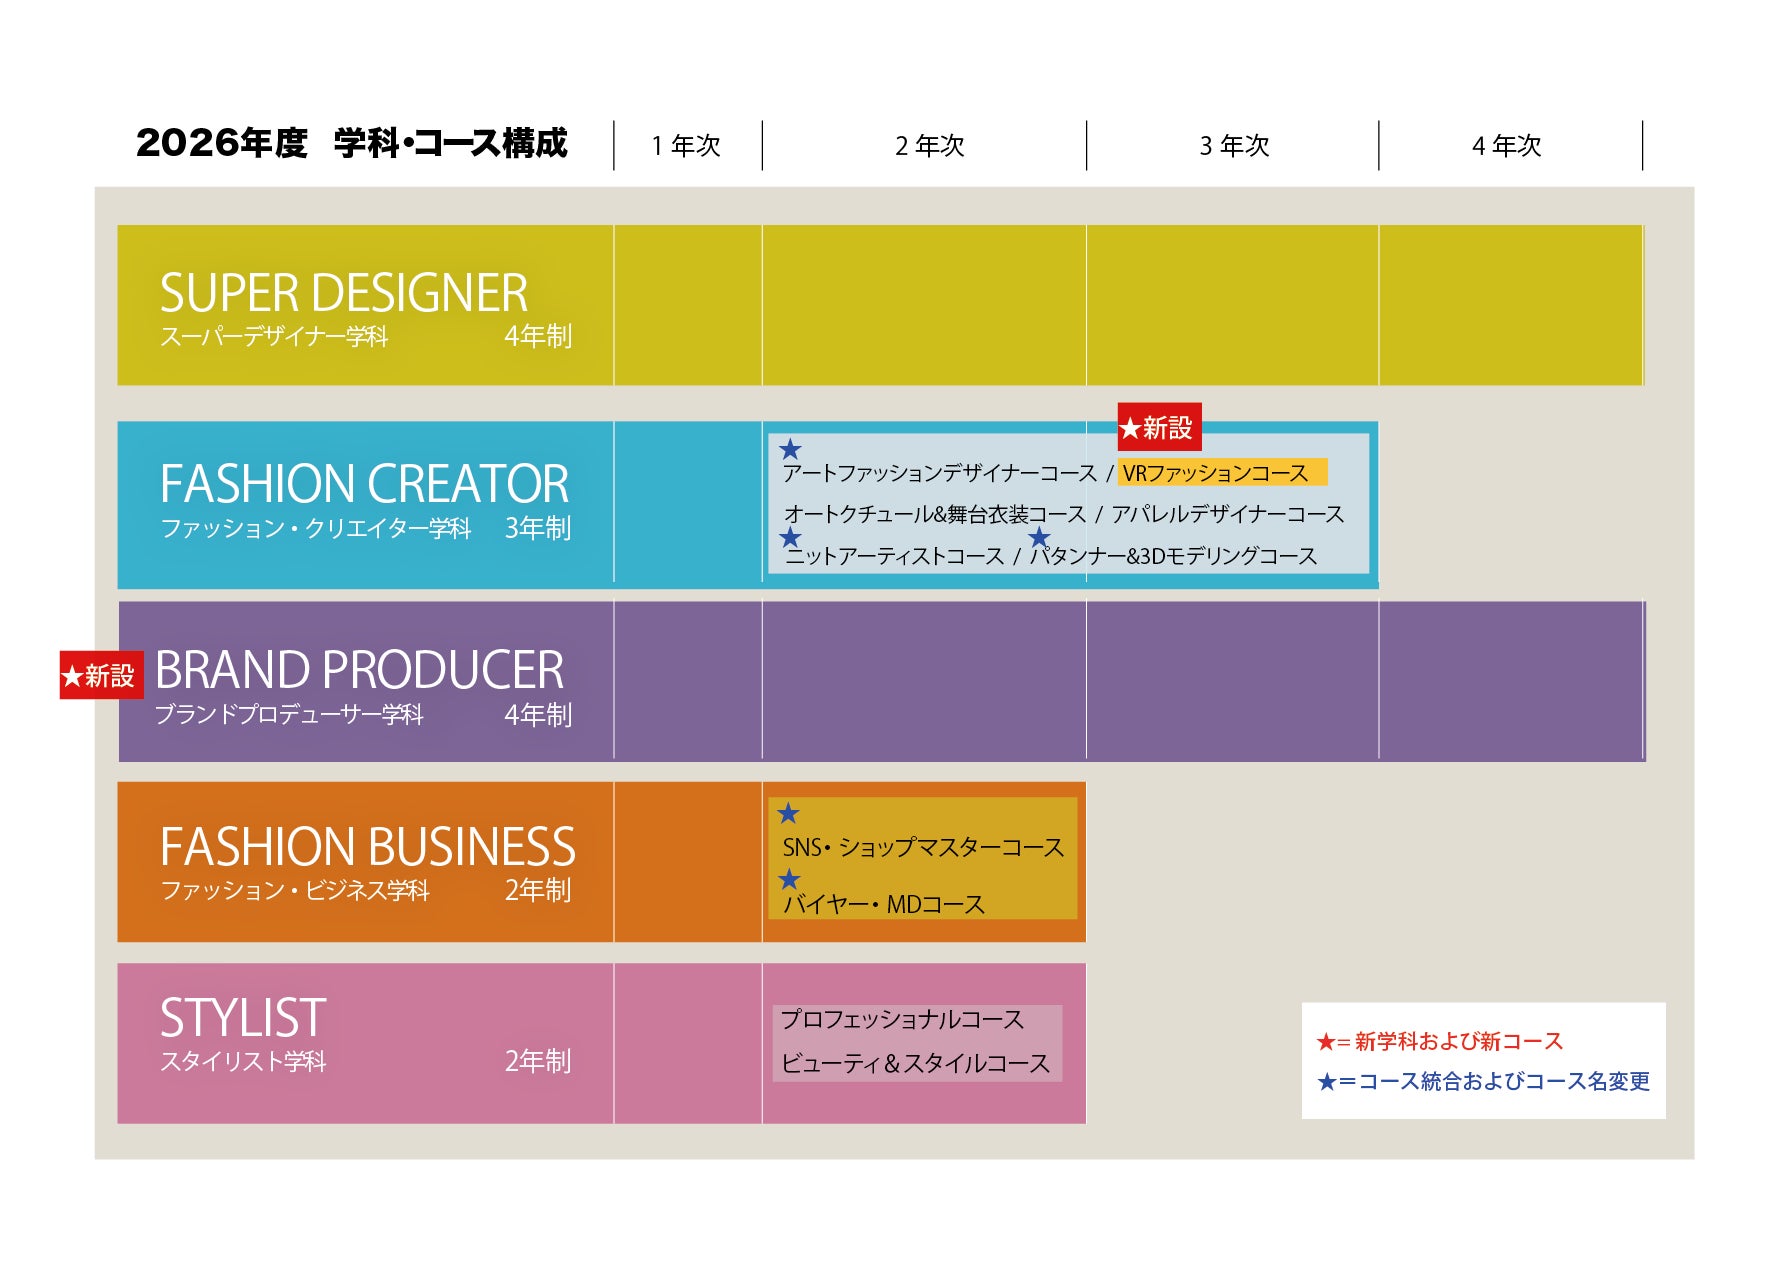Click the パタンナー&3Dモデリングコース text
Viewport: 1790px width, 1276px height.
pyautogui.click(x=1174, y=556)
